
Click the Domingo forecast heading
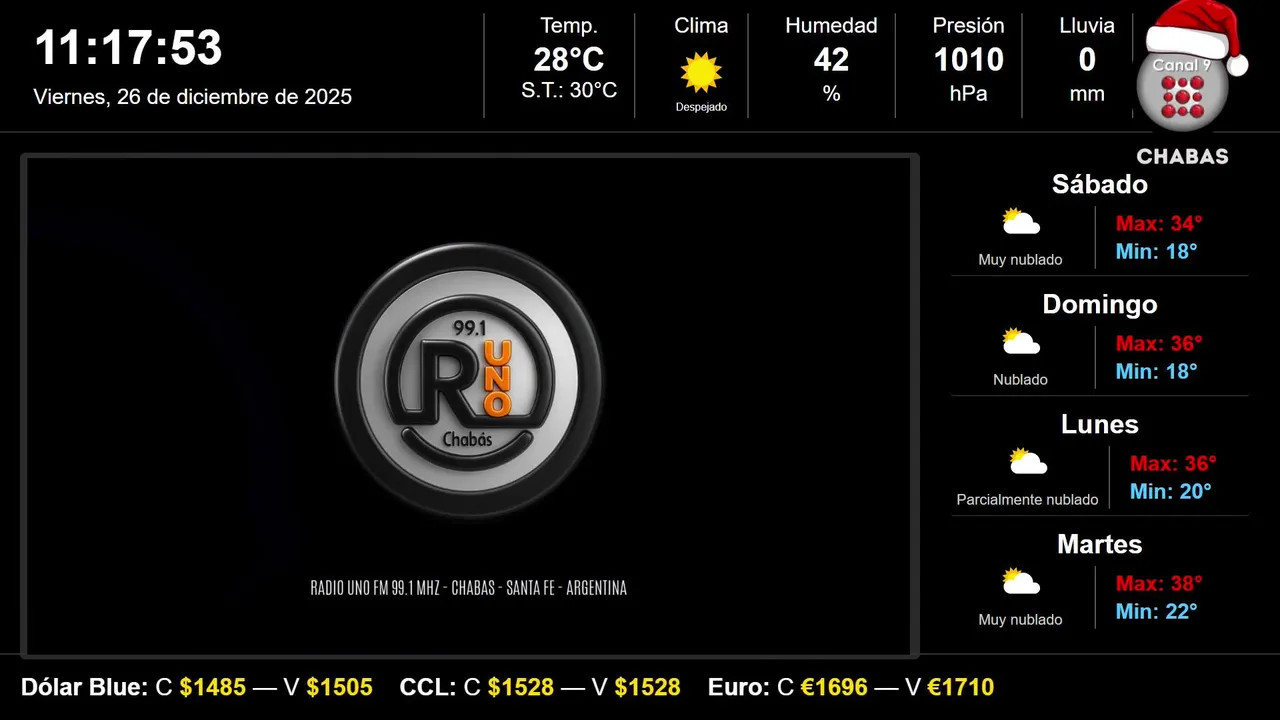tap(1100, 304)
